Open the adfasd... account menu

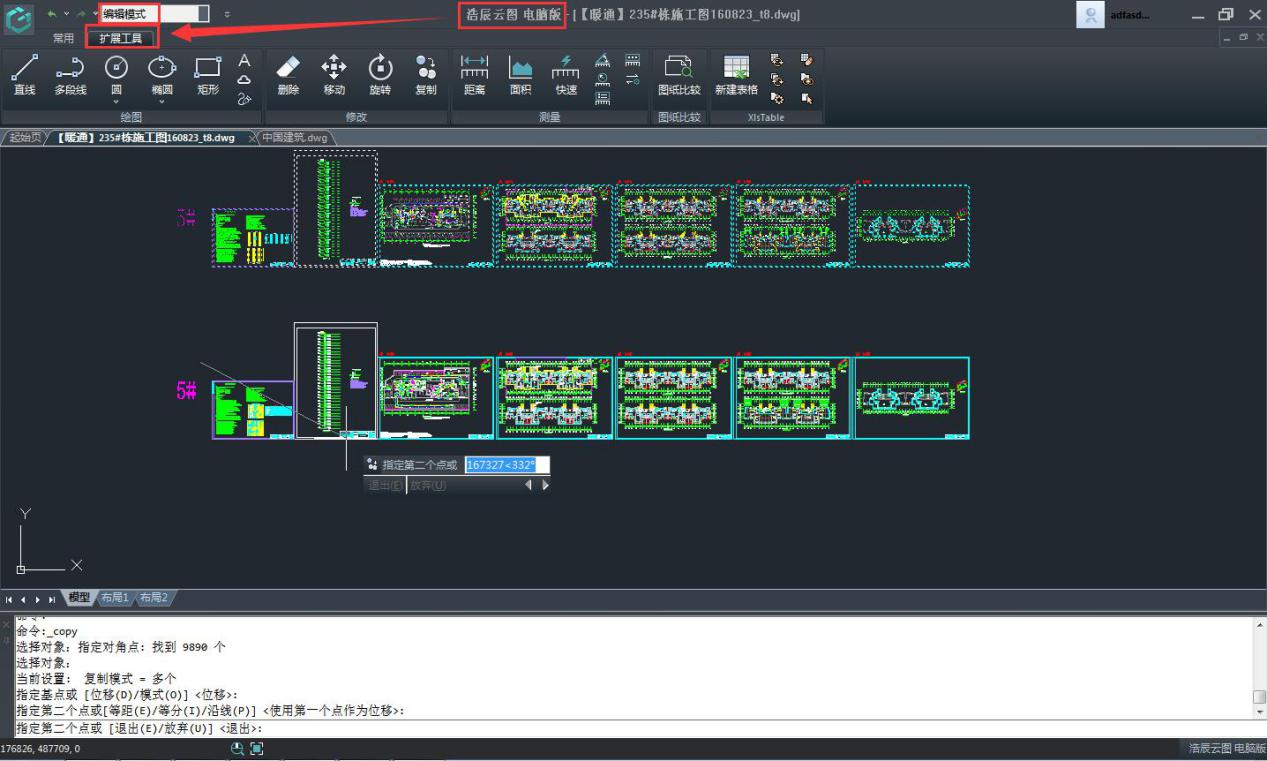1130,15
